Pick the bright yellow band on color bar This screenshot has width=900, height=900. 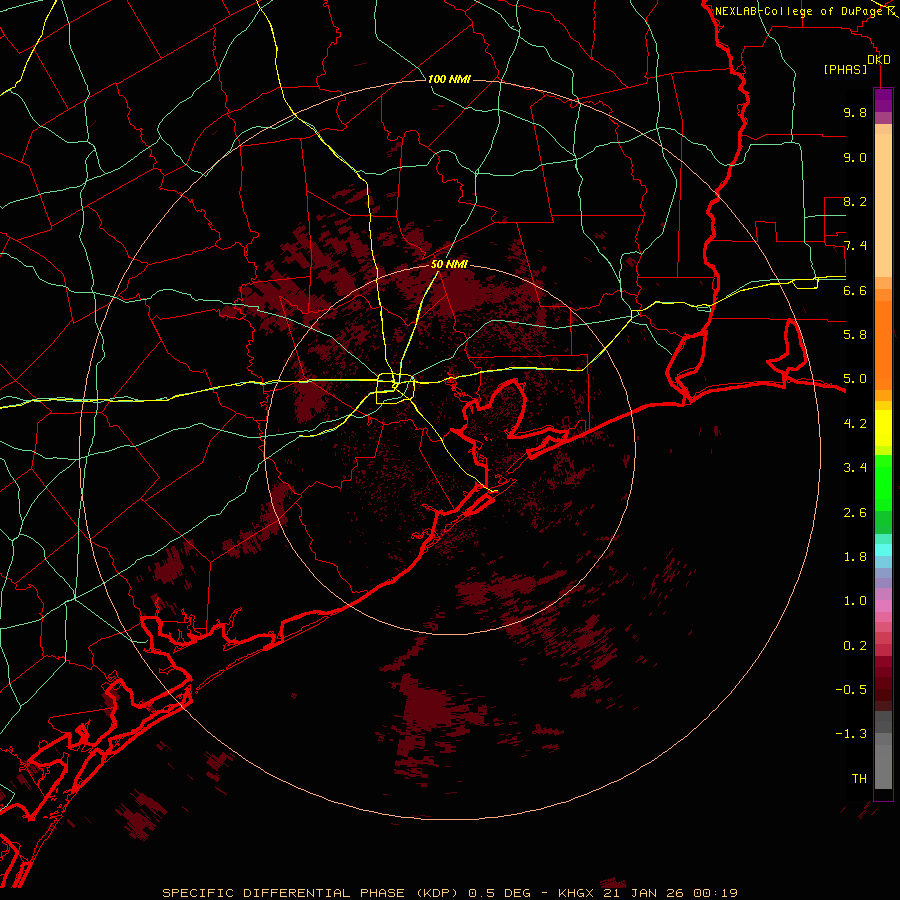[883, 428]
